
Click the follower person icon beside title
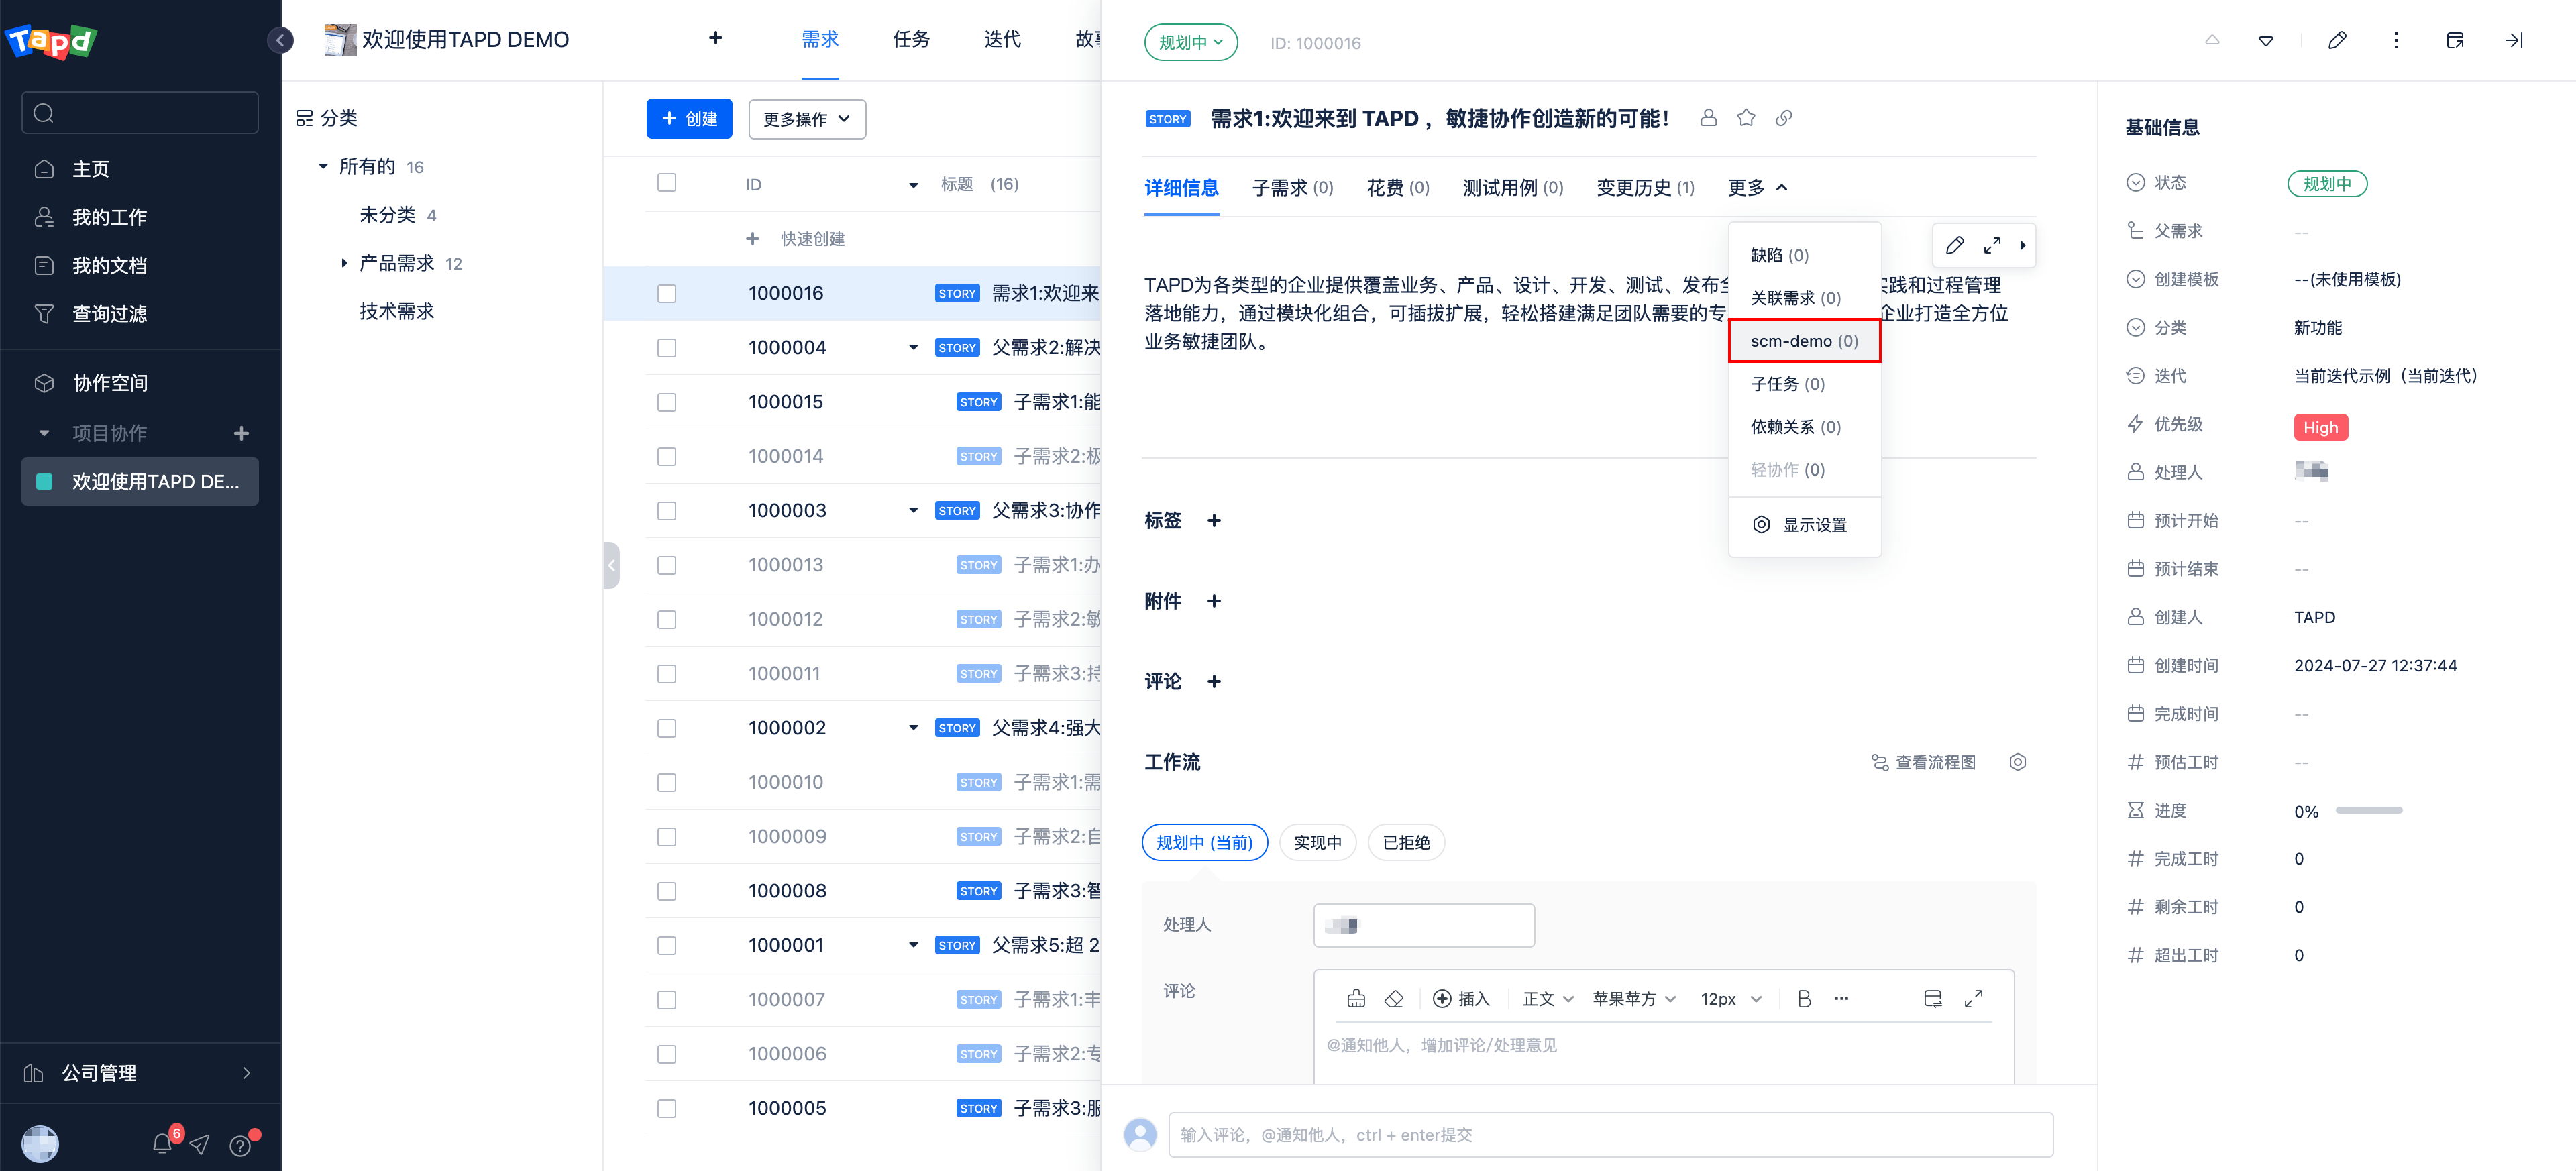coord(1708,118)
